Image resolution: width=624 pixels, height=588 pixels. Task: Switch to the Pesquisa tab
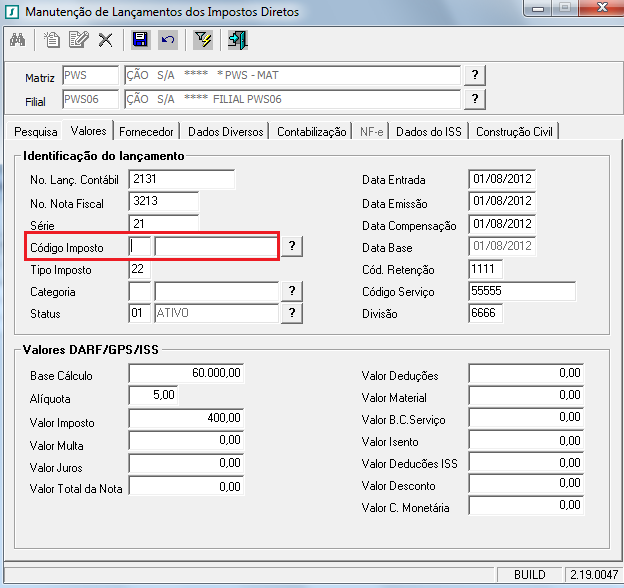[36, 132]
